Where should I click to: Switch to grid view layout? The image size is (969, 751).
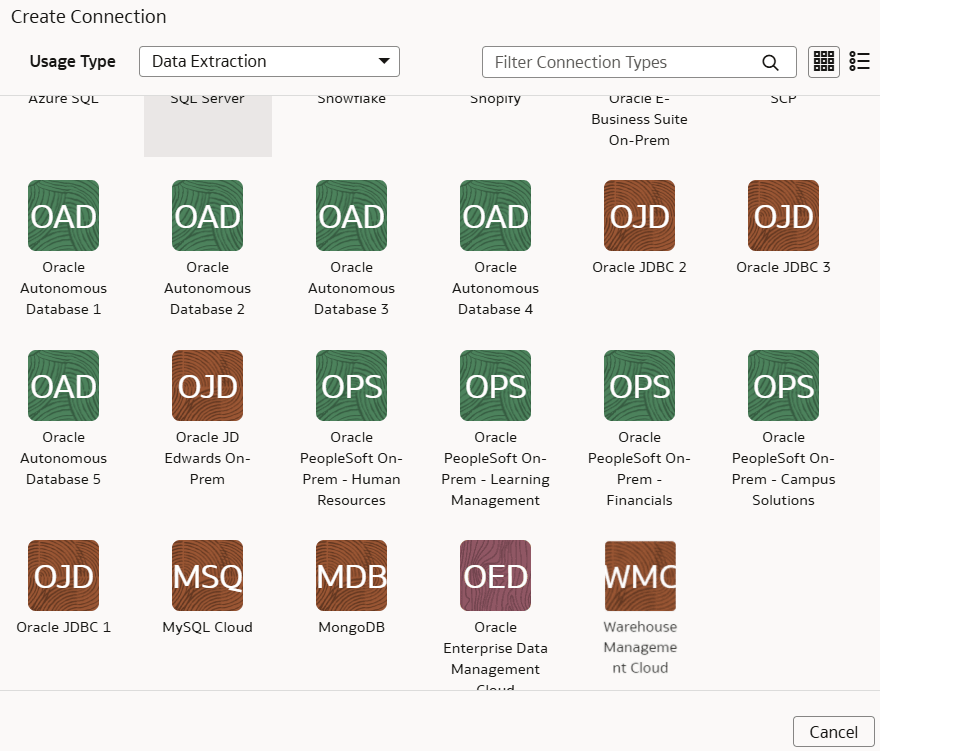tap(823, 61)
